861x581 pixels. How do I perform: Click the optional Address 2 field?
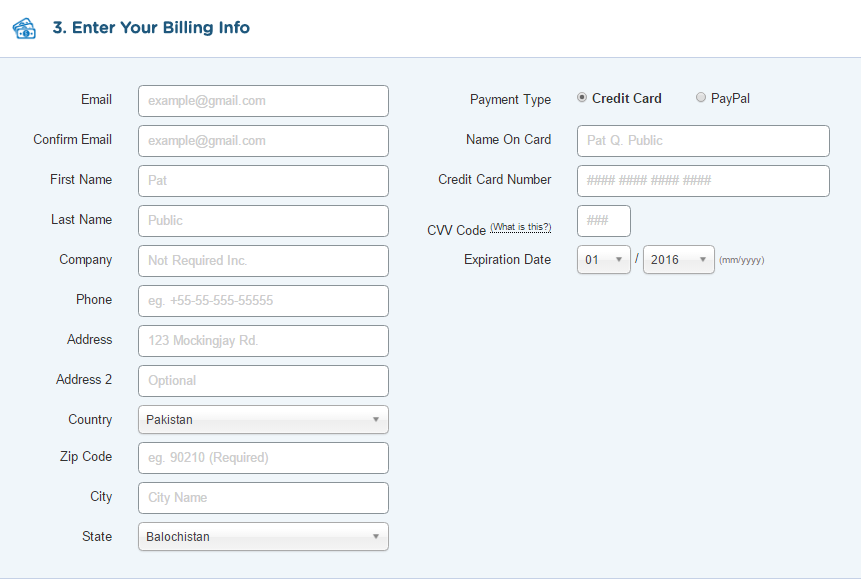point(263,380)
